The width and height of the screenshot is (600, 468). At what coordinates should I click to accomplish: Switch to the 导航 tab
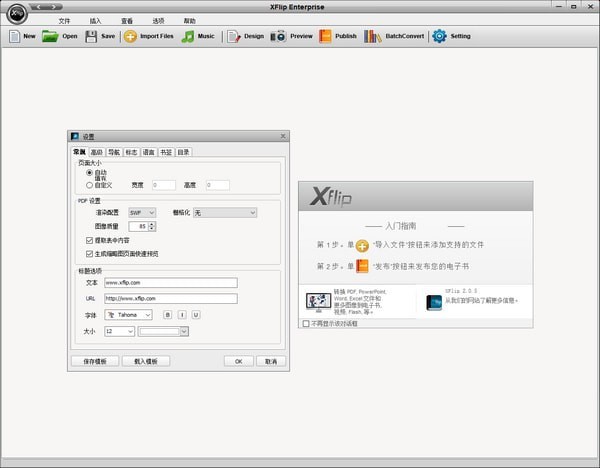[x=114, y=152]
